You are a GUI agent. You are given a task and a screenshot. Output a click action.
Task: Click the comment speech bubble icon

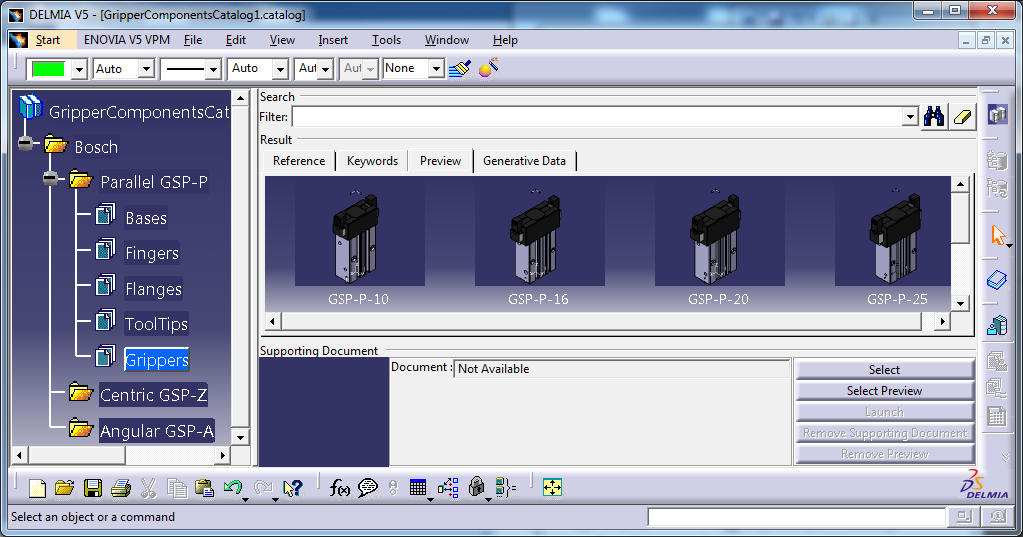point(368,487)
